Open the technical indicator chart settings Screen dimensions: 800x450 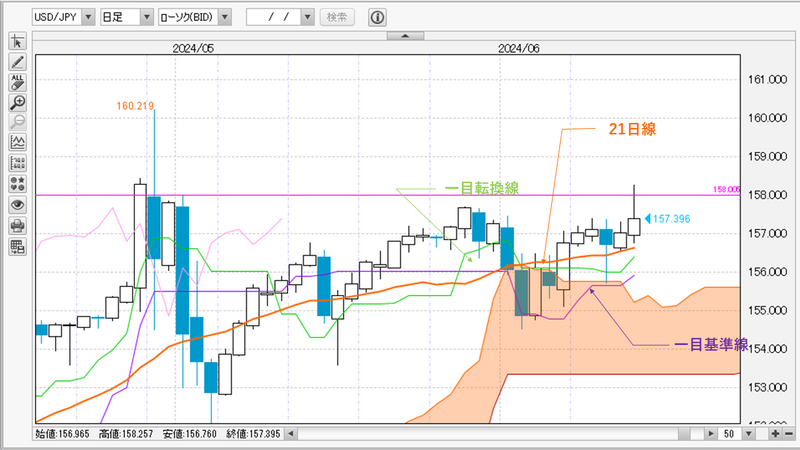tap(17, 142)
